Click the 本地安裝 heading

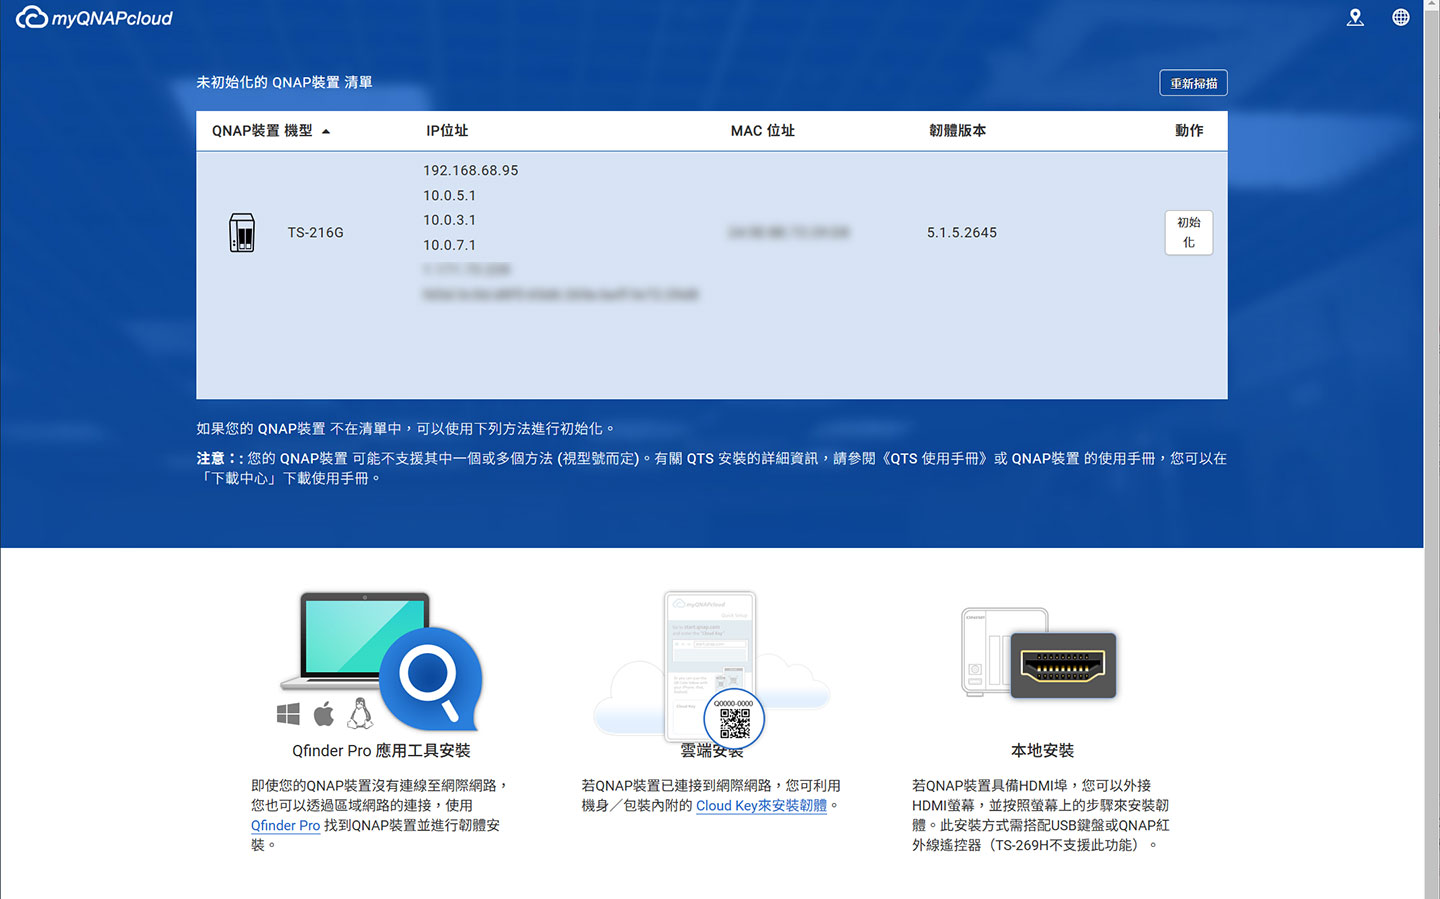click(1042, 751)
